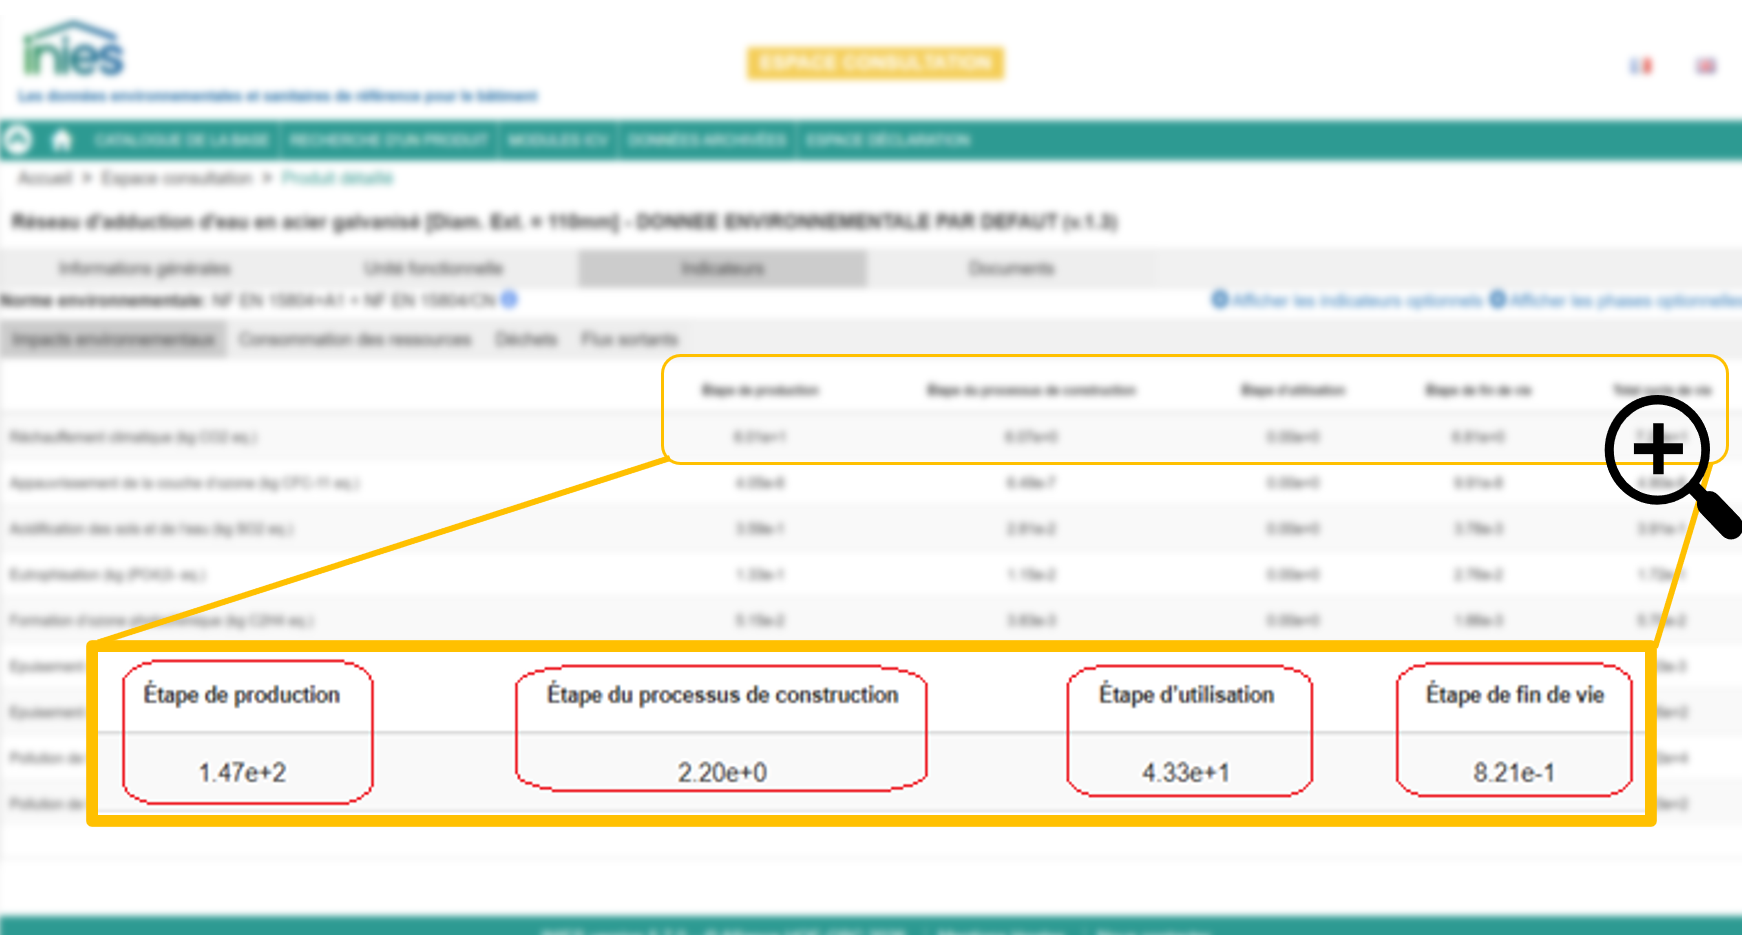Click the INIES logo

pos(73,49)
